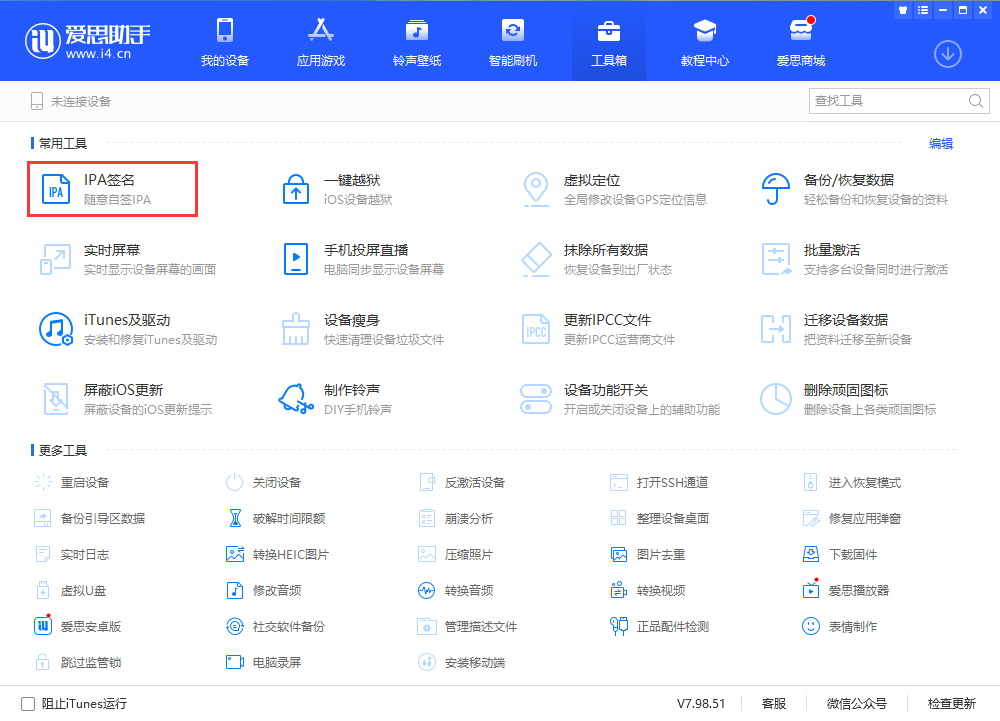
Task: Open 打开SSH通道 tool
Action: (x=659, y=483)
